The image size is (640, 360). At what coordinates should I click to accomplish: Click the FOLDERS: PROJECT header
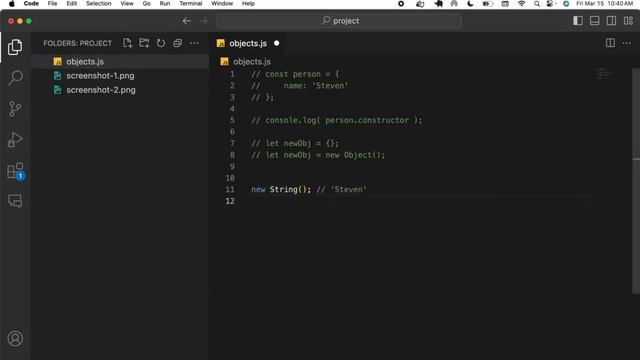tap(78, 43)
